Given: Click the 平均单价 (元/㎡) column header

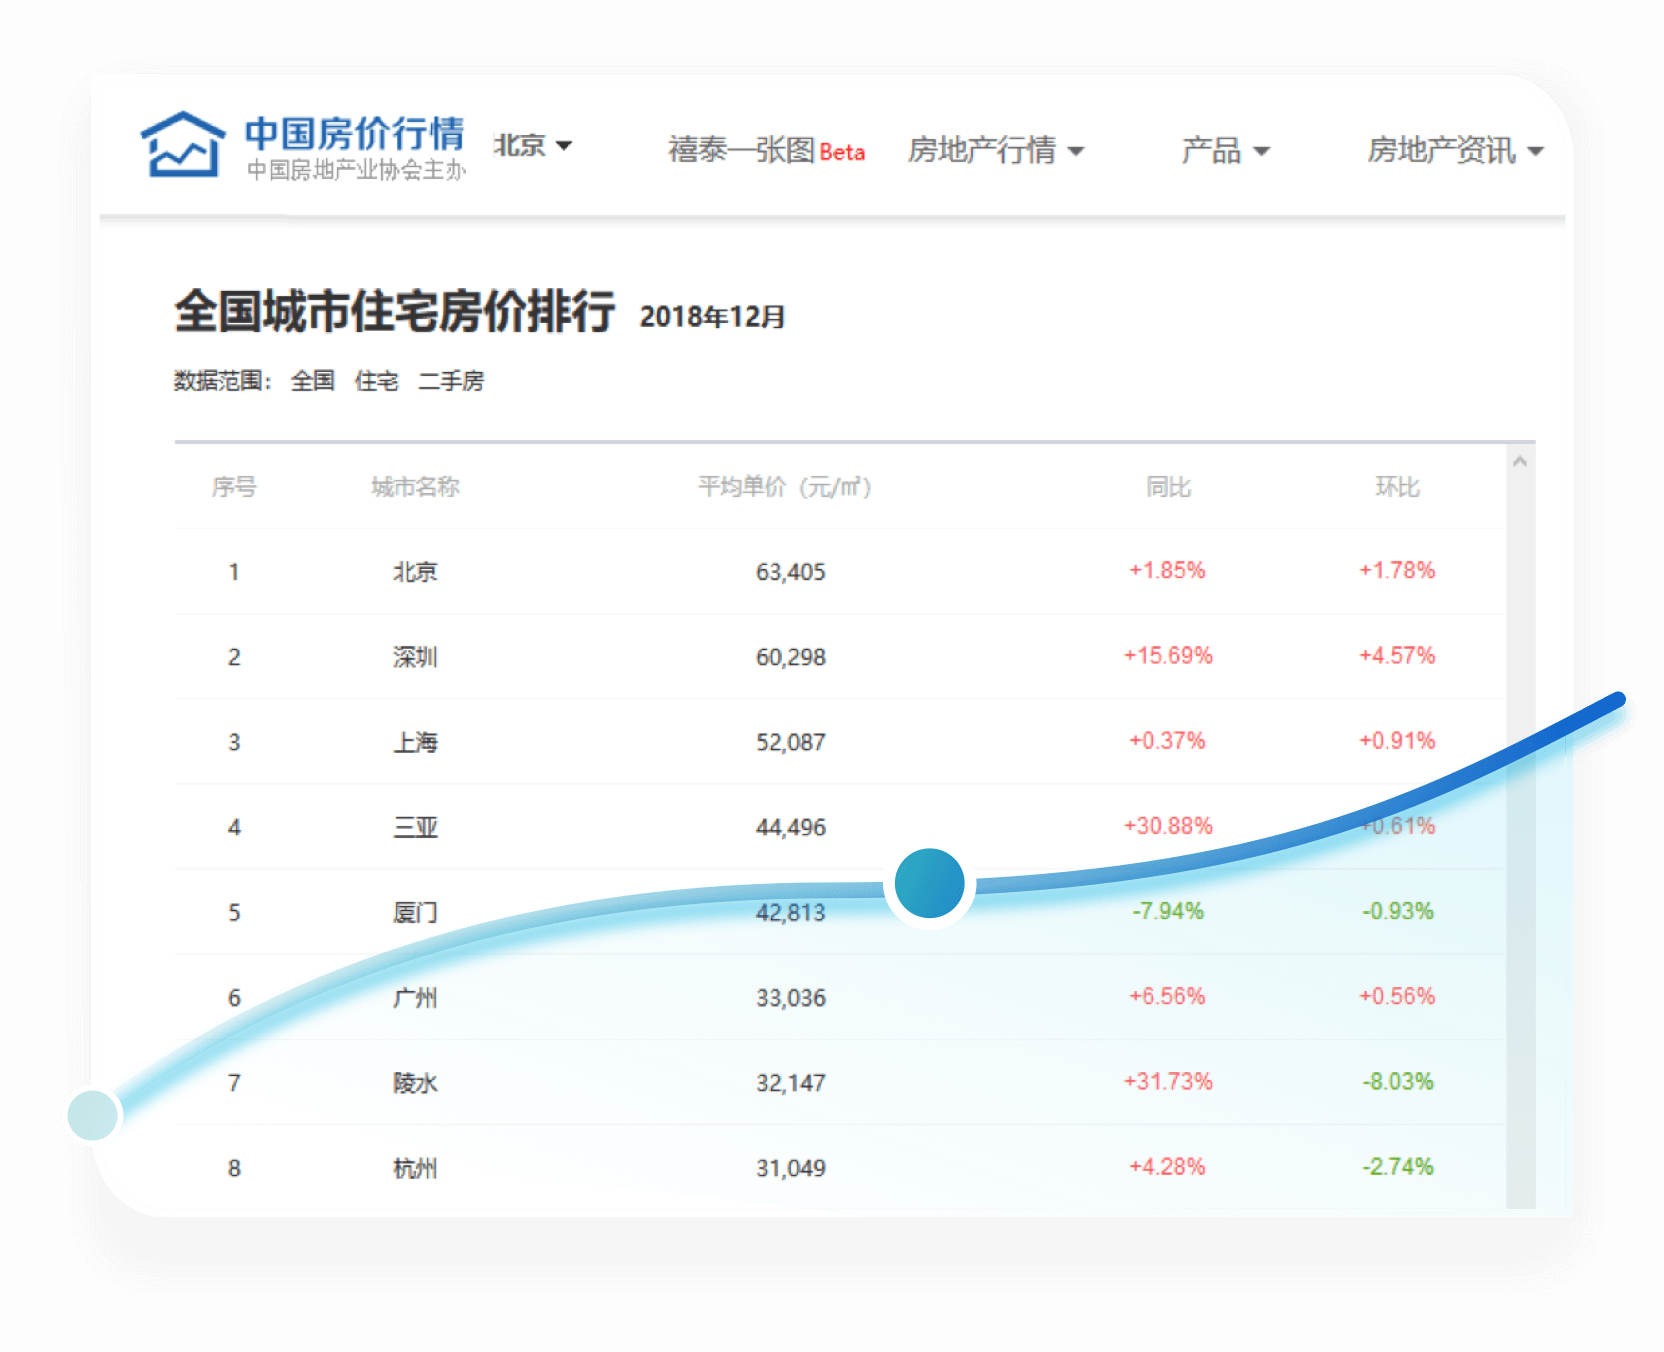Looking at the screenshot, I should point(785,487).
